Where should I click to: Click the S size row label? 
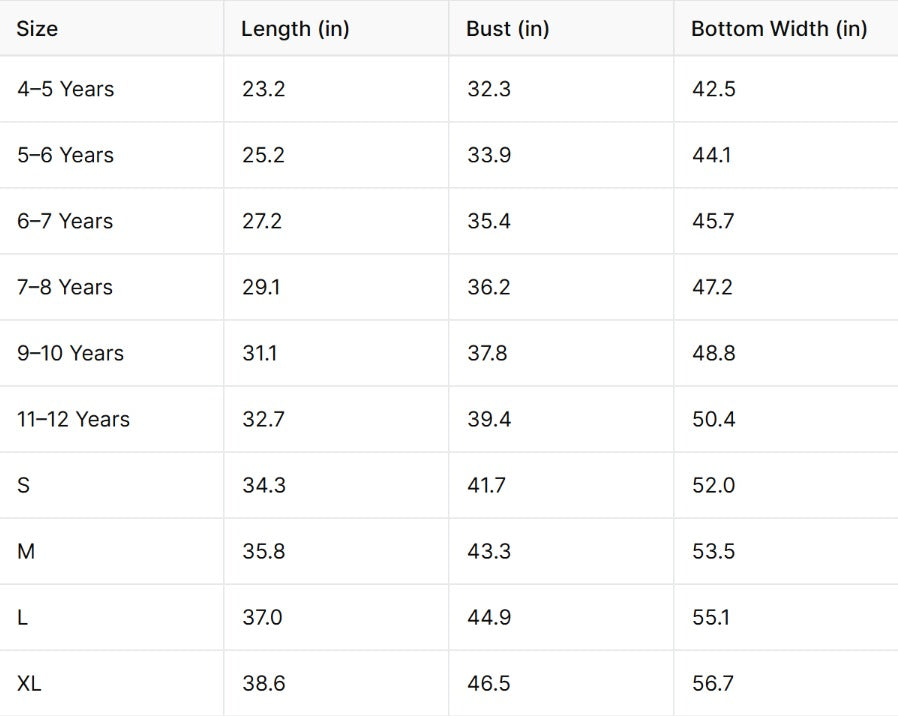click(23, 485)
